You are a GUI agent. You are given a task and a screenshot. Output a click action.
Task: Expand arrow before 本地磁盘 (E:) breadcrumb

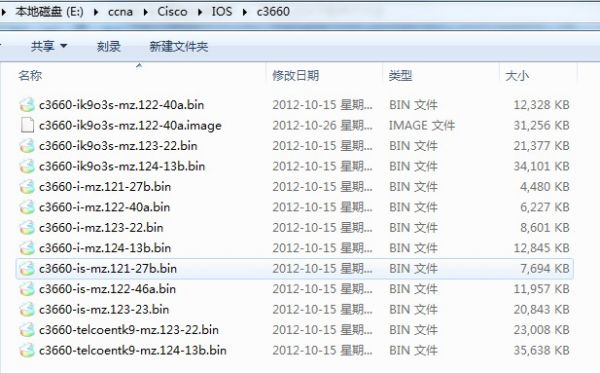[4, 12]
